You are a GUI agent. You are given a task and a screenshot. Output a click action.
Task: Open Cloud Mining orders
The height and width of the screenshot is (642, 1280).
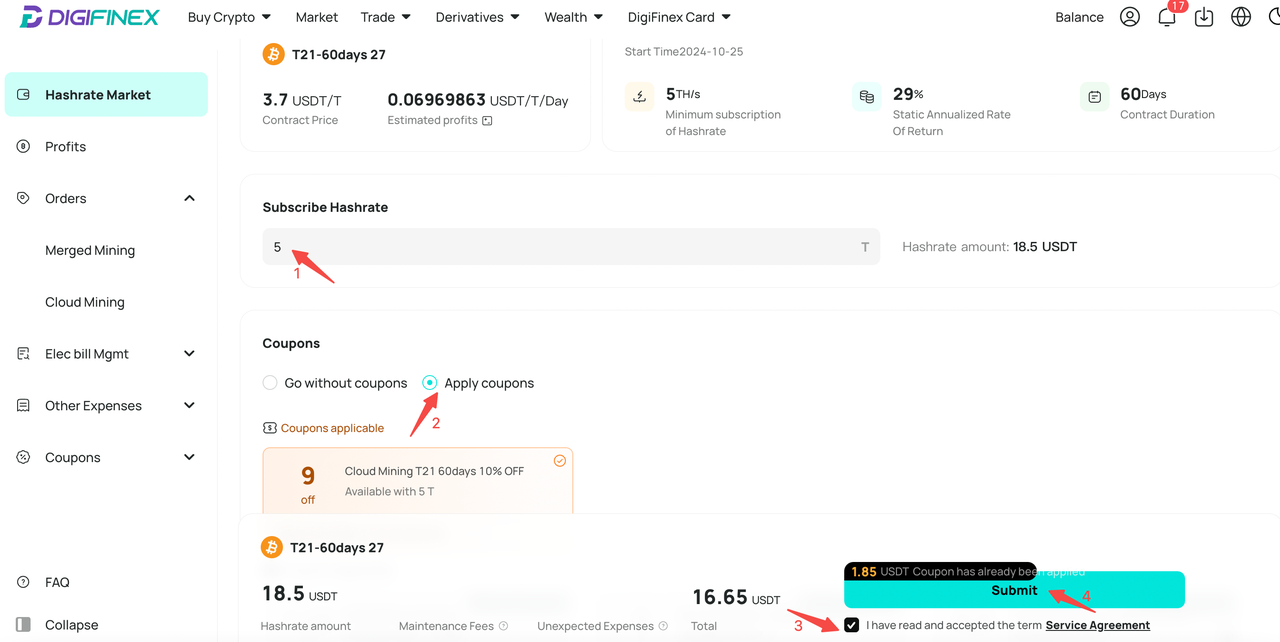(85, 302)
